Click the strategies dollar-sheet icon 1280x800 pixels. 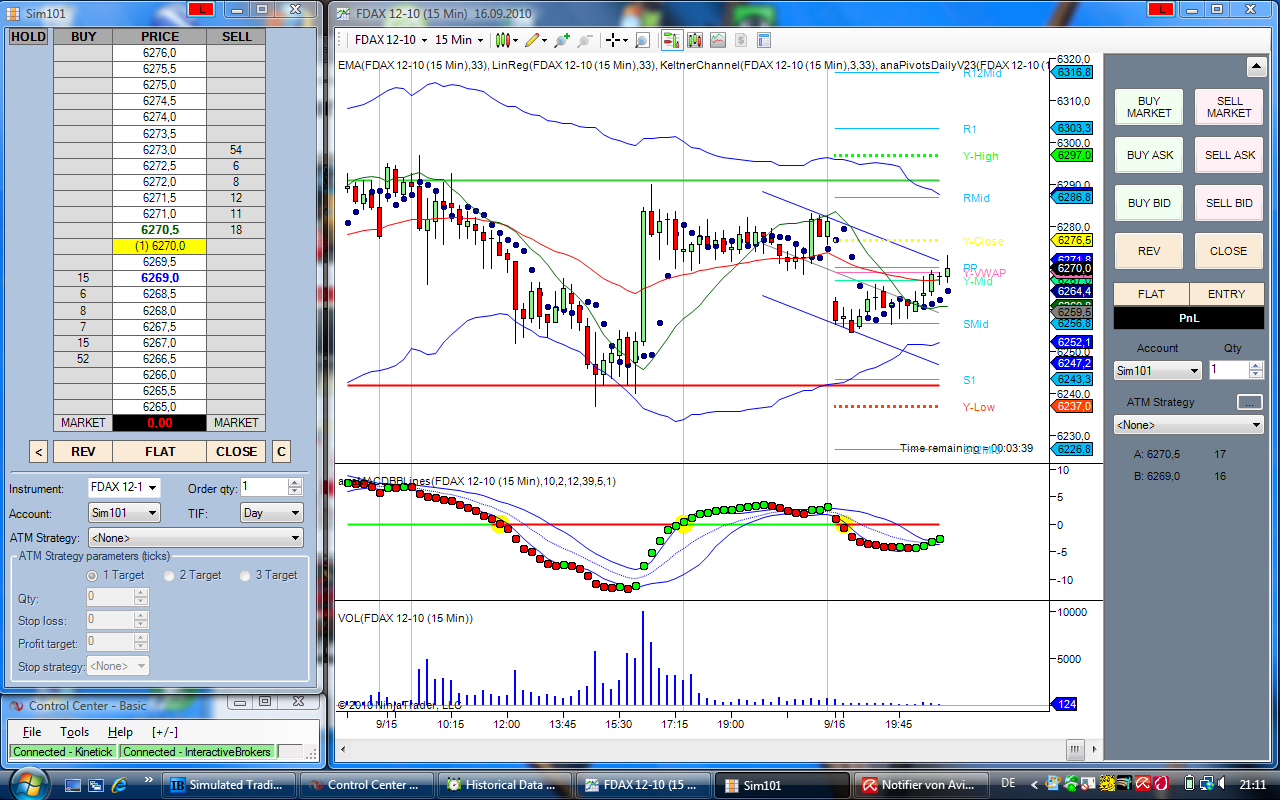(741, 40)
